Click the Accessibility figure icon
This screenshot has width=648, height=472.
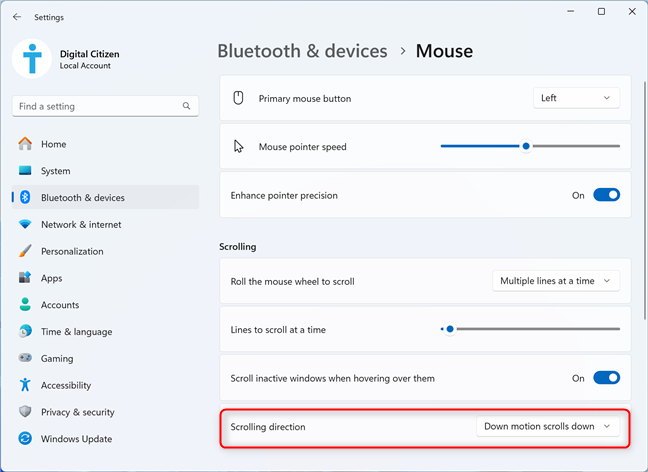point(25,385)
